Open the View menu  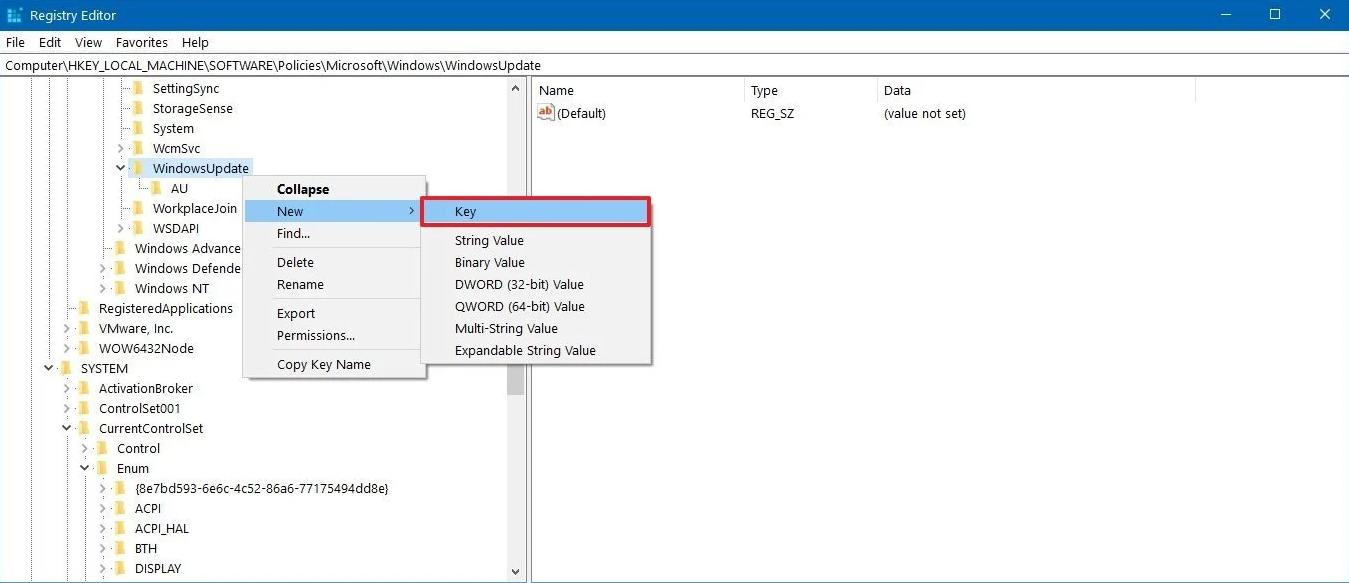point(88,42)
